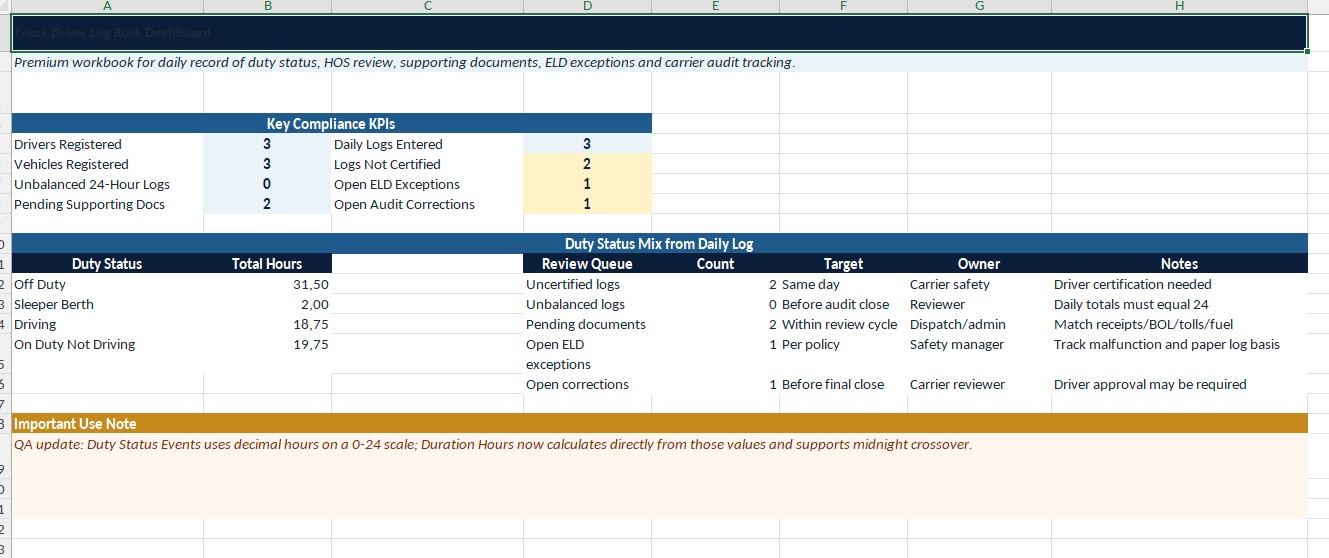
Task: Select the value for Logs Not Certified
Action: [x=587, y=164]
